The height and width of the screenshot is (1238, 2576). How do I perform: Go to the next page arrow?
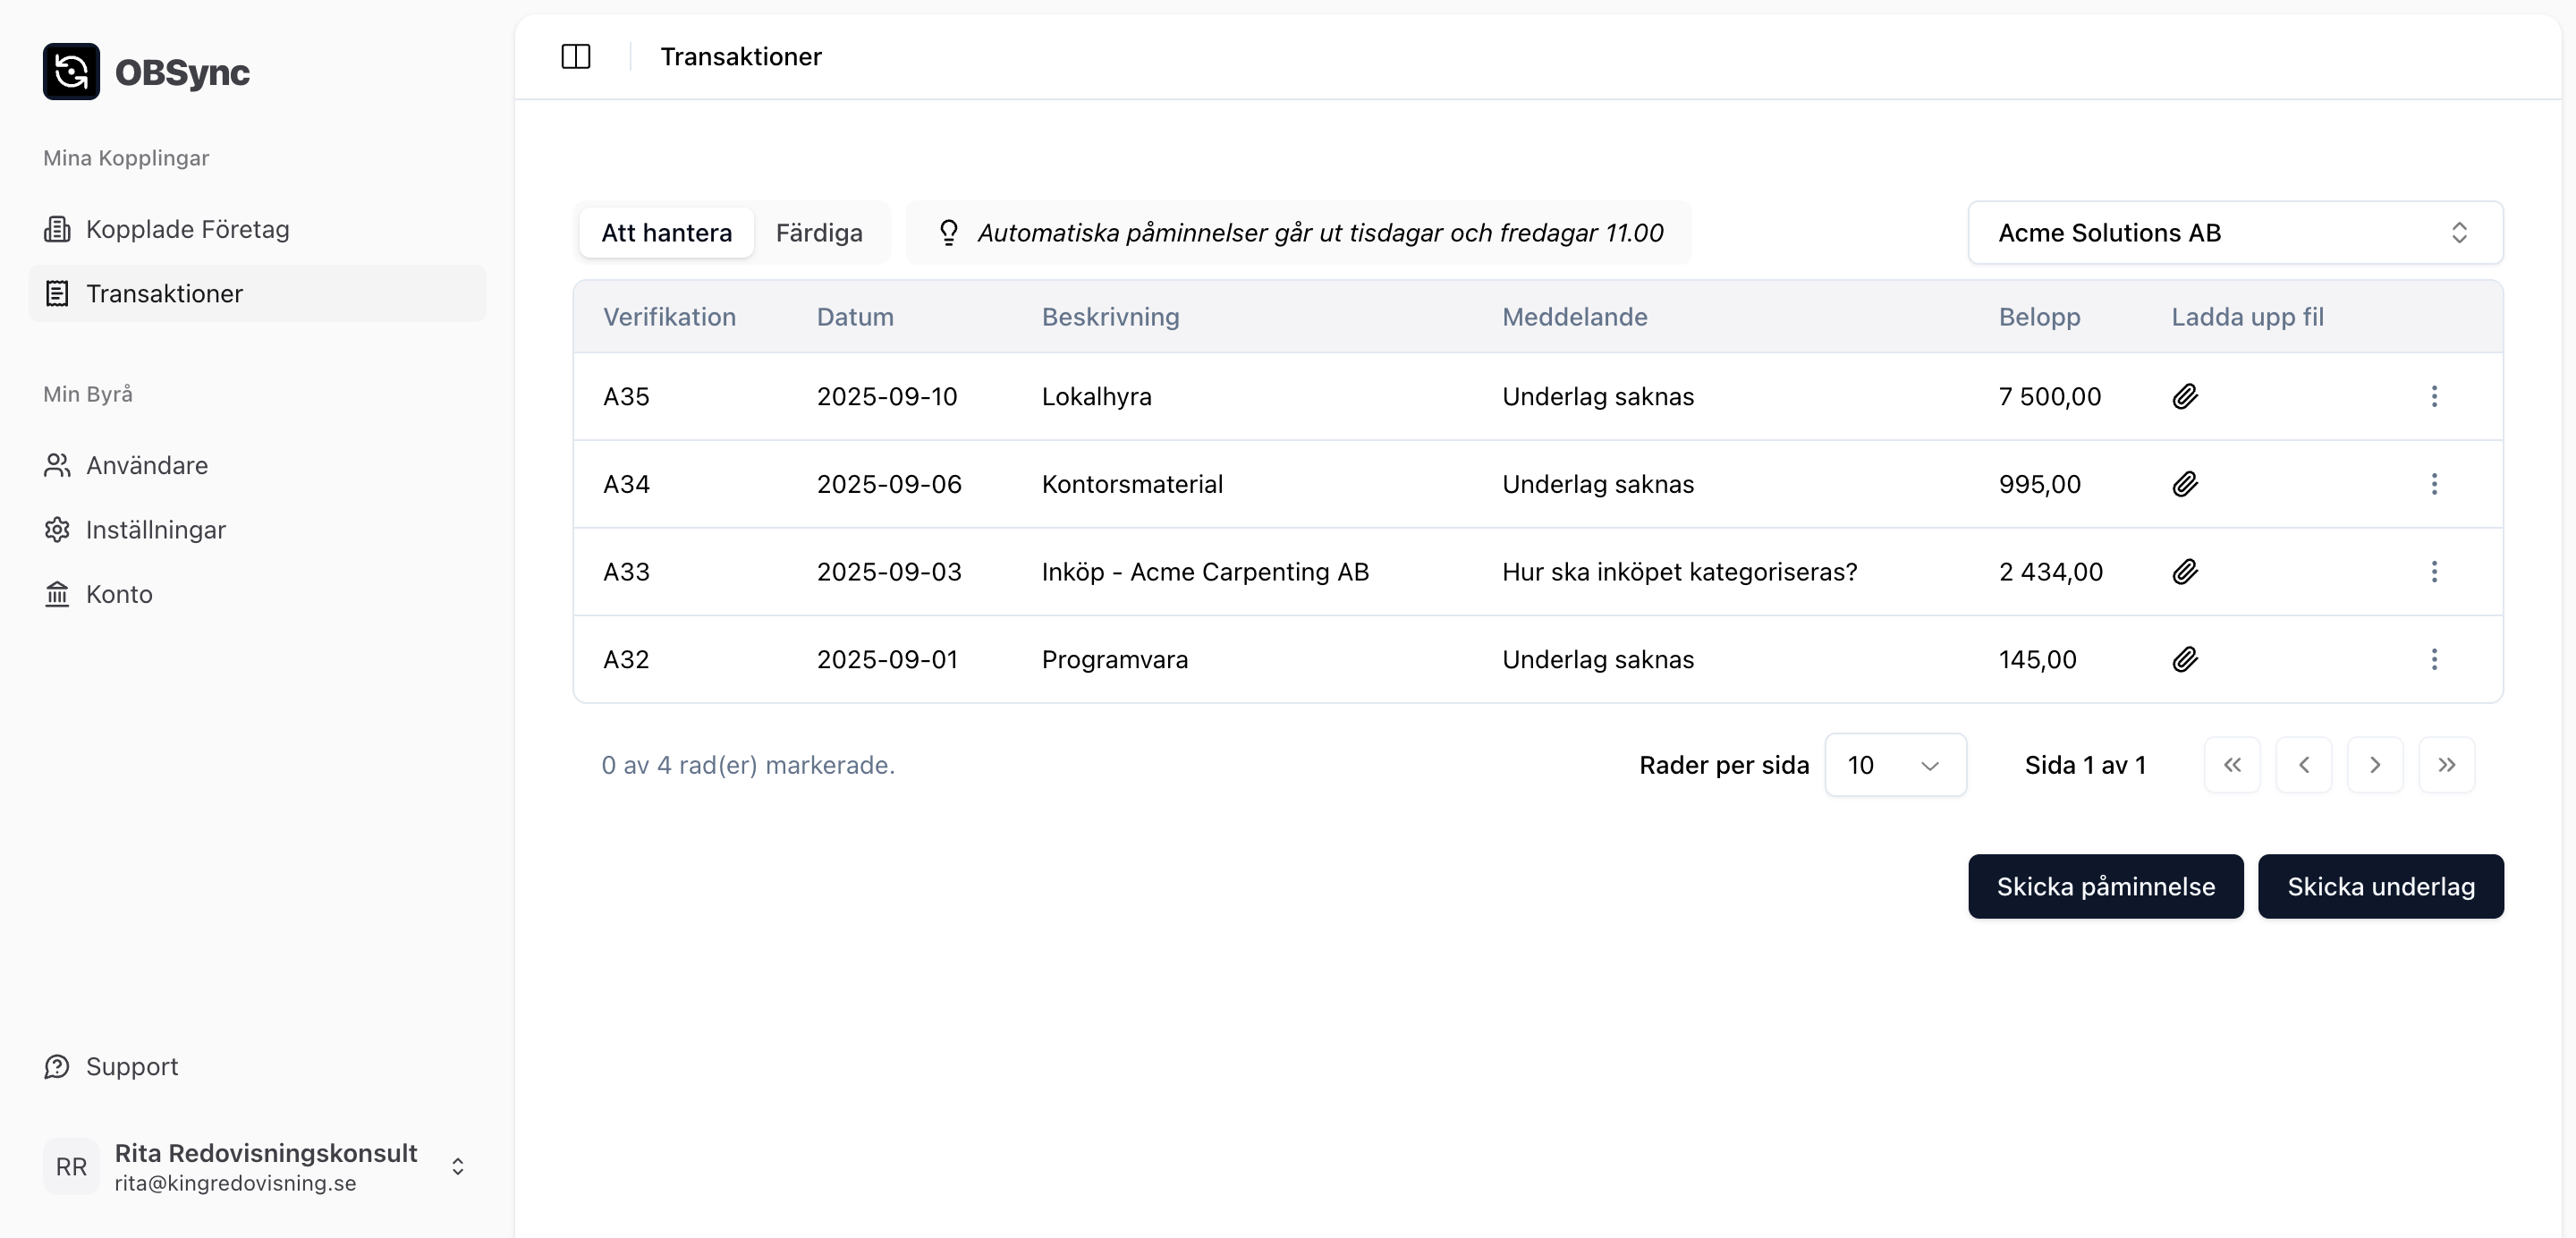tap(2375, 765)
